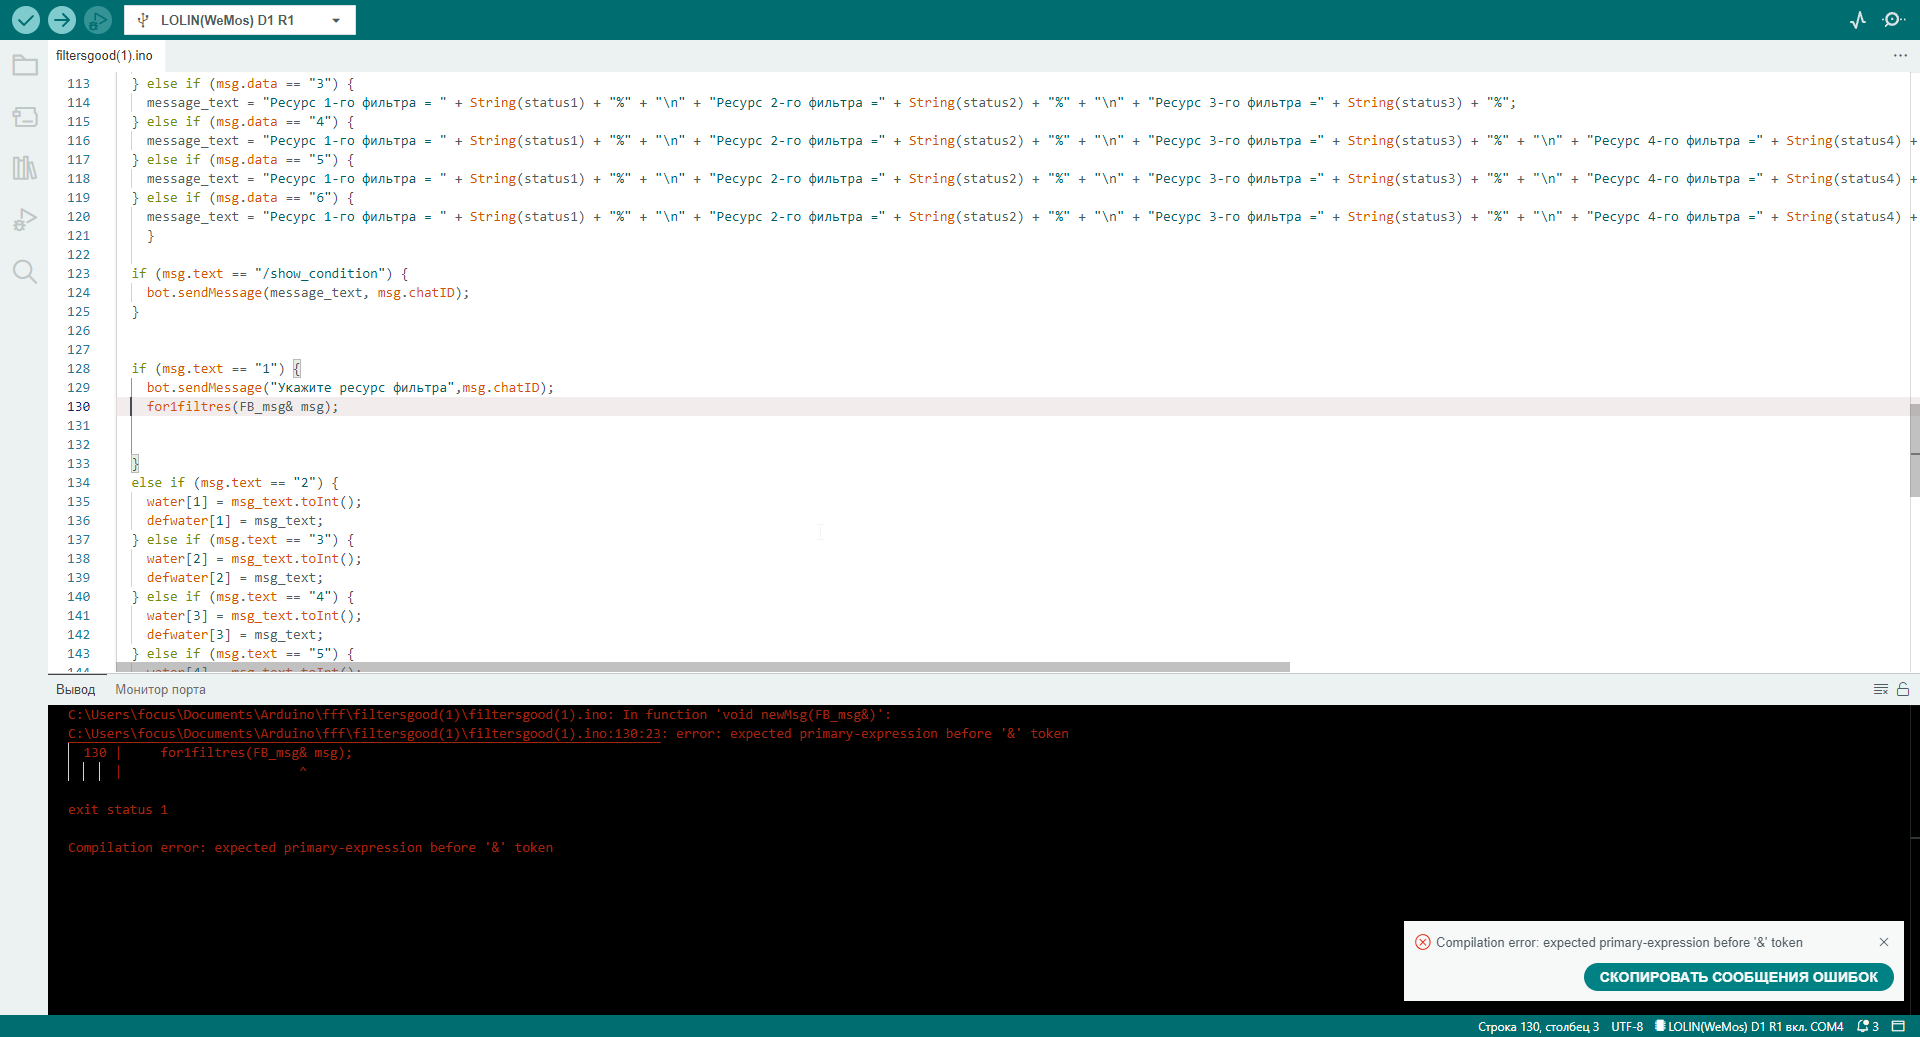Click line number 130 in the gutter
The width and height of the screenshot is (1920, 1037).
[x=79, y=407]
